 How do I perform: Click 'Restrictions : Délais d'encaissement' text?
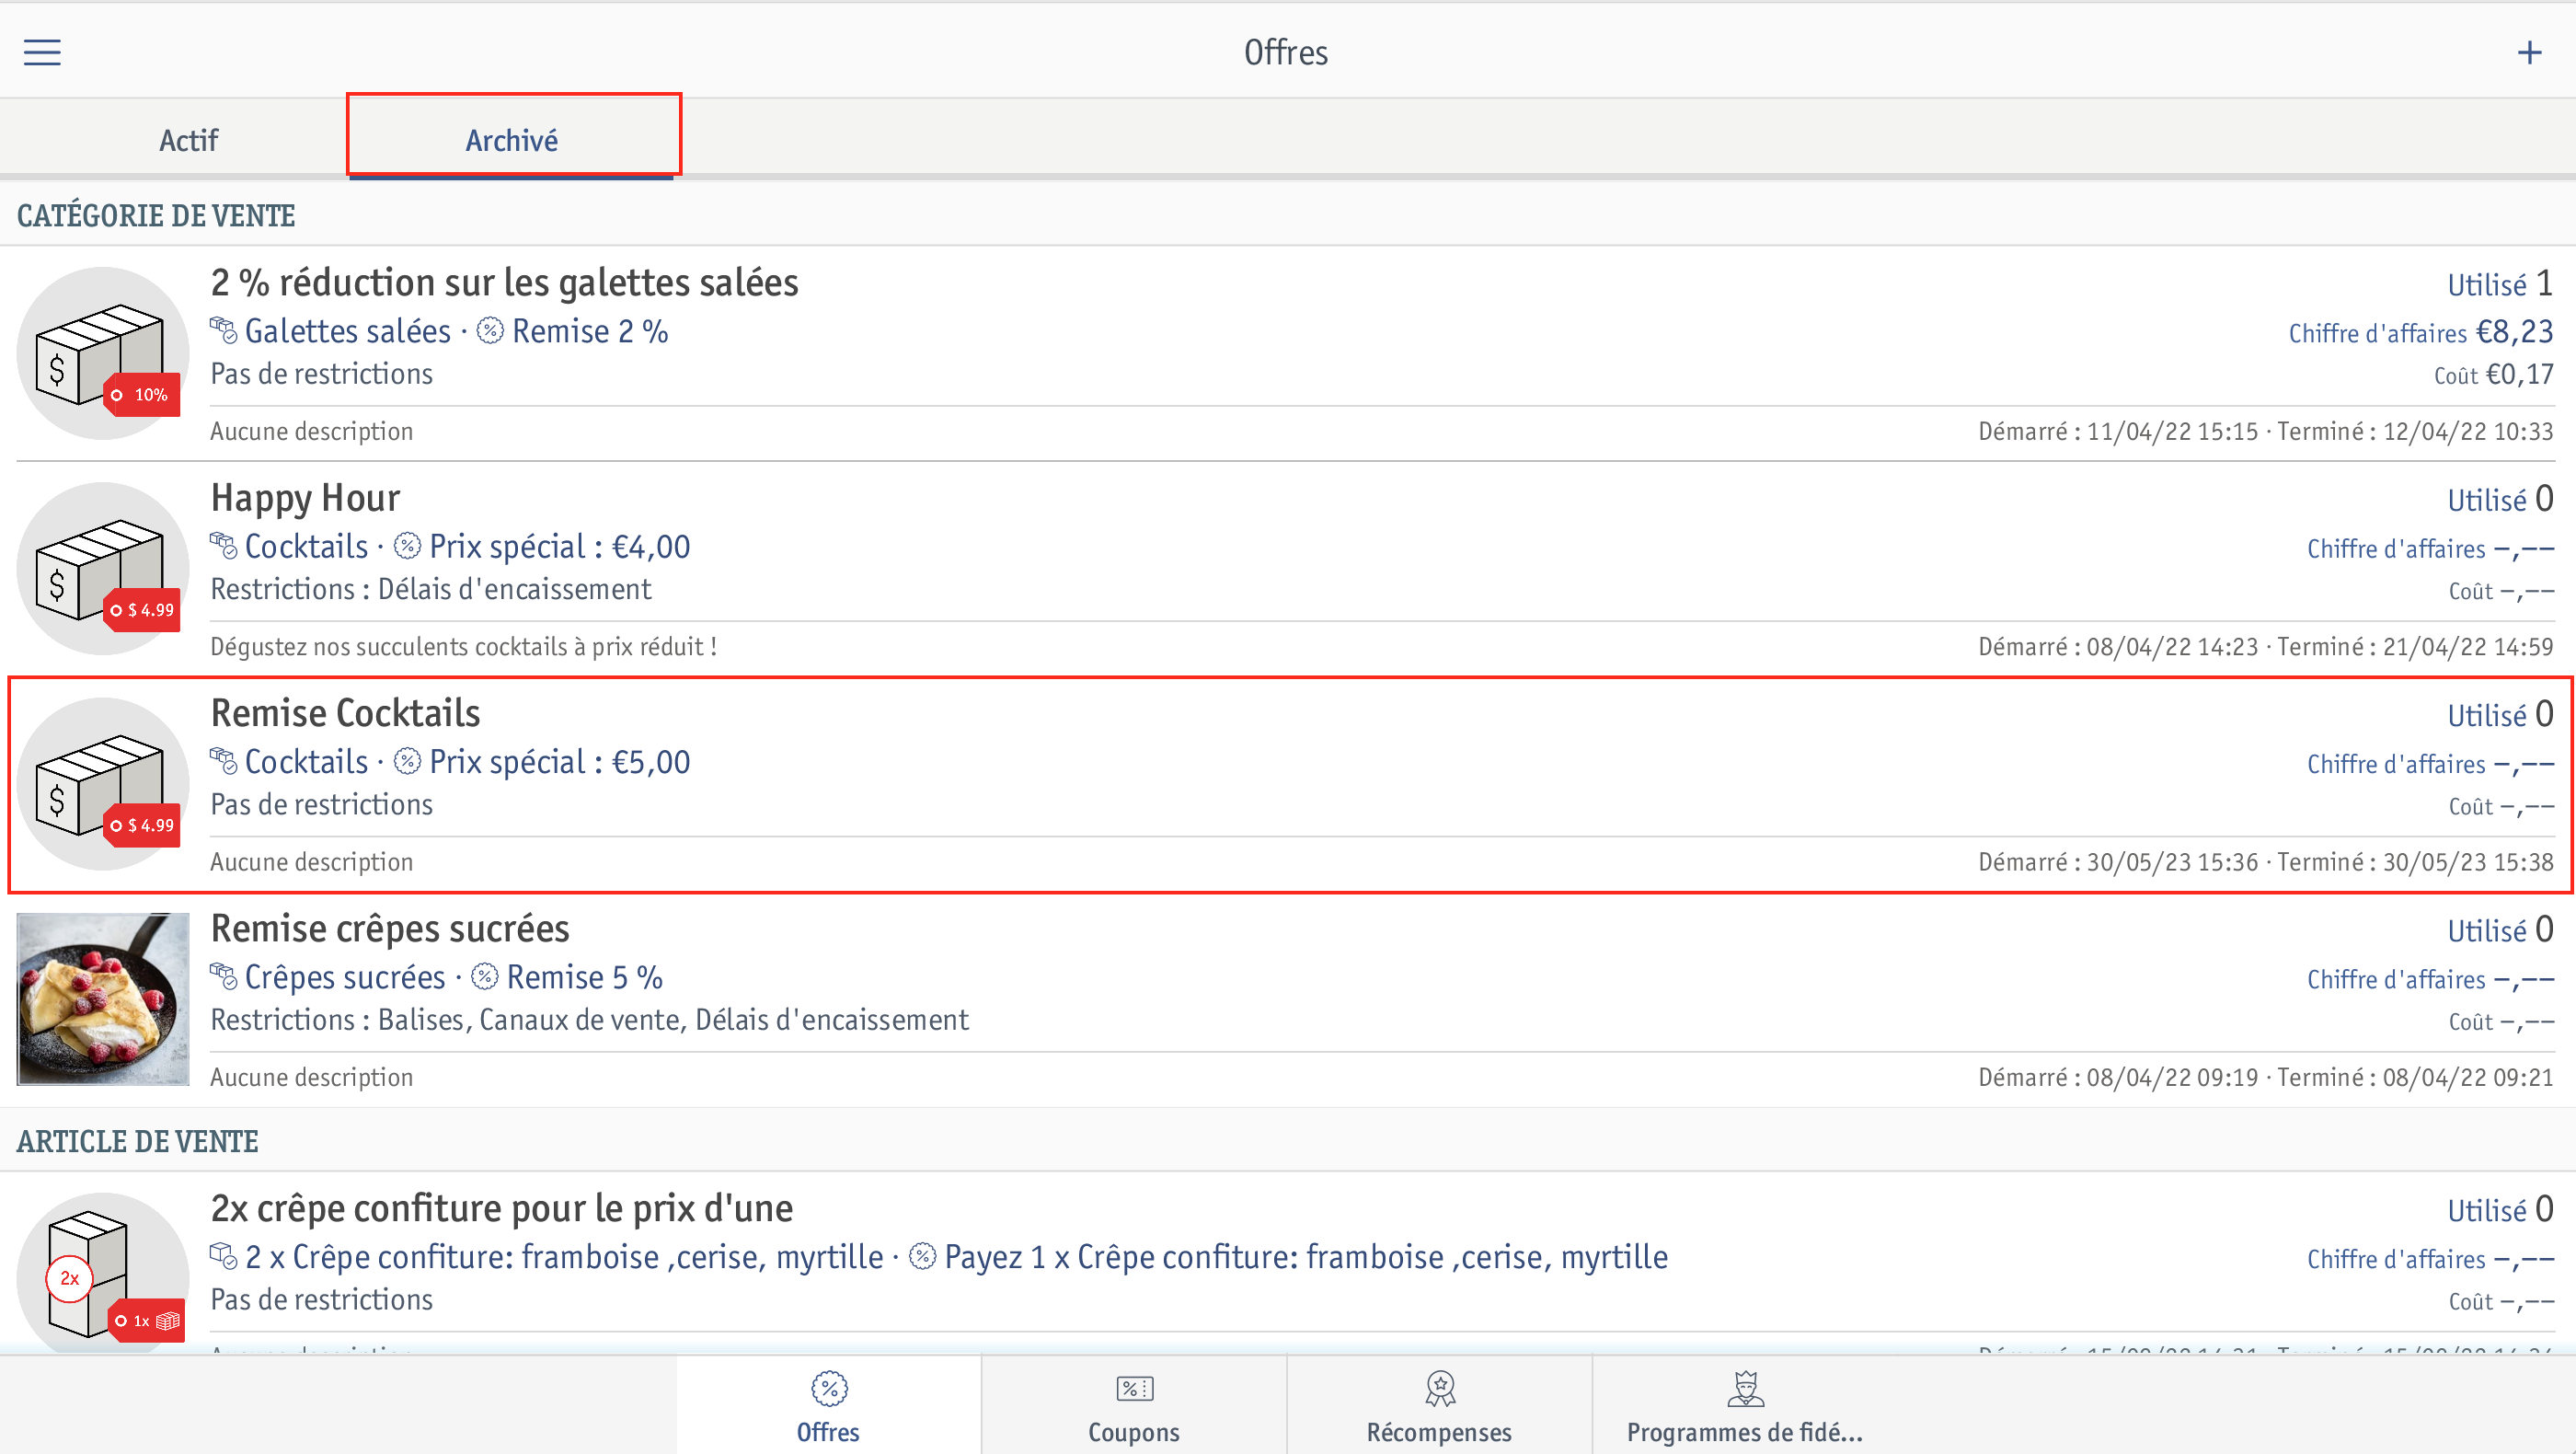[x=431, y=590]
